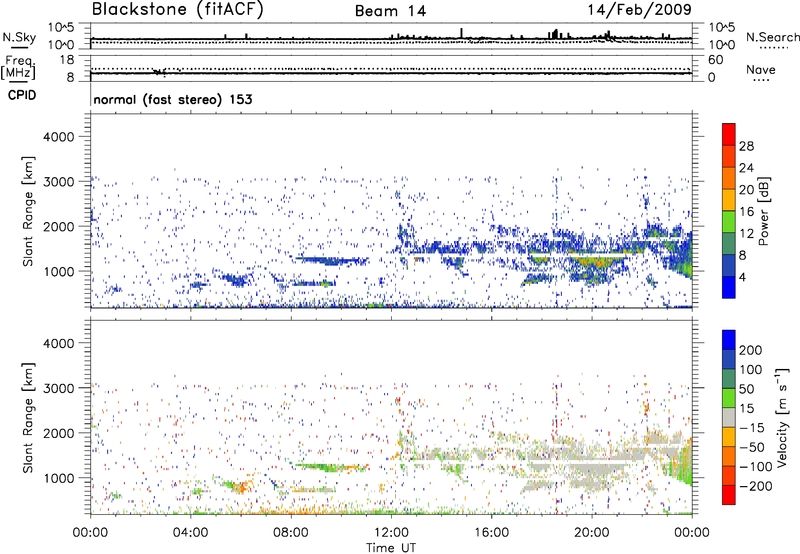Click the 18 tick on frequency axis
800x554 pixels.
coord(67,60)
